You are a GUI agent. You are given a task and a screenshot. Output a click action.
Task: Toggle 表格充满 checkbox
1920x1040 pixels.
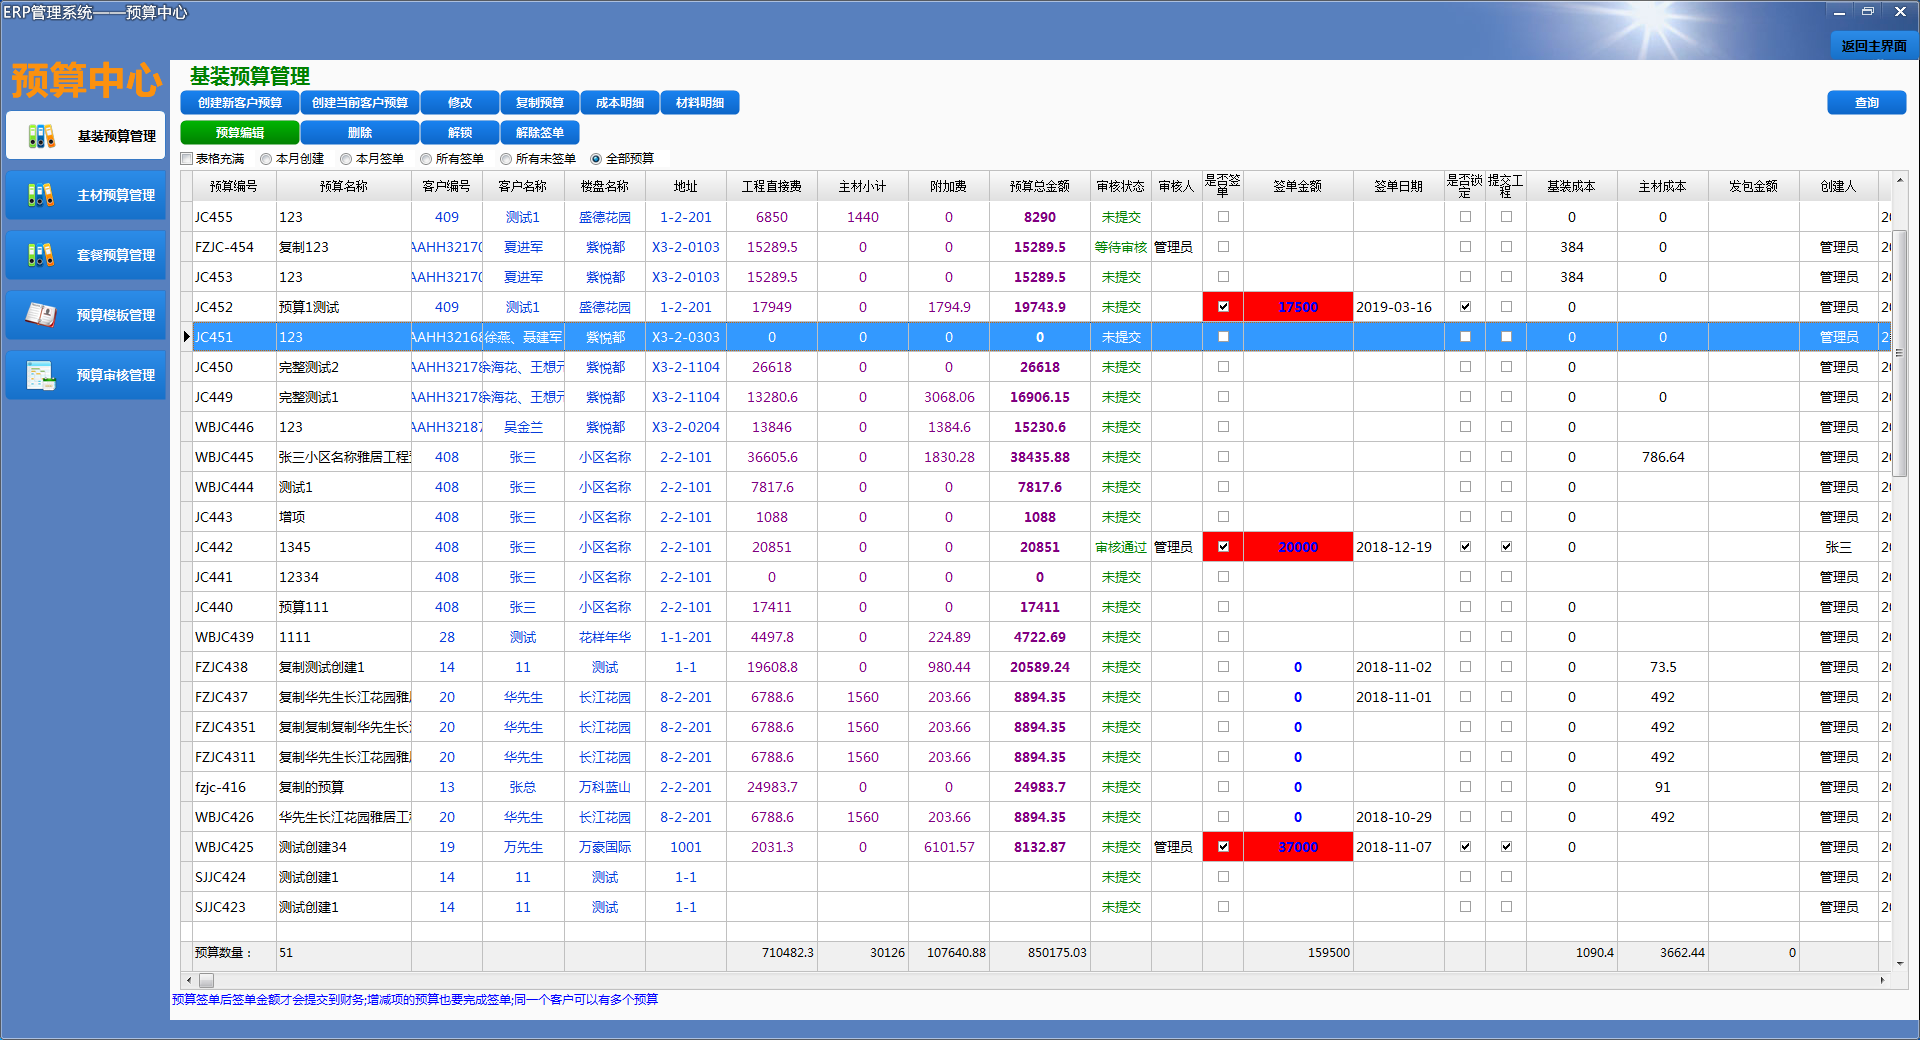point(187,159)
